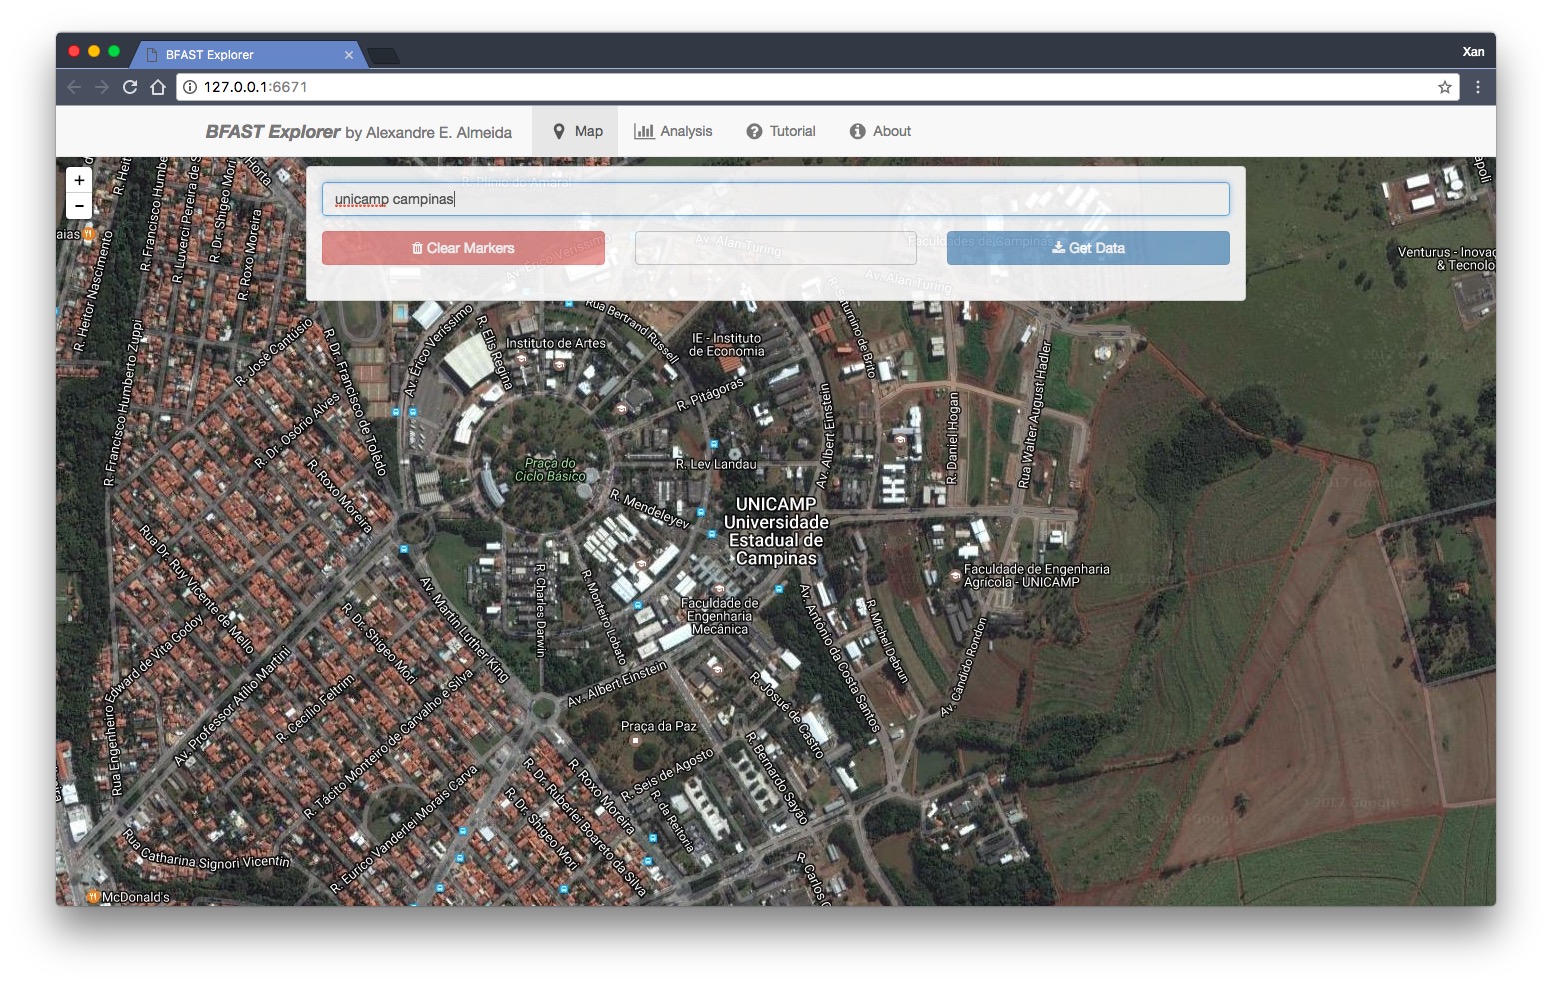The width and height of the screenshot is (1552, 986).
Task: Zoom in the map with plus button
Action: [x=79, y=180]
